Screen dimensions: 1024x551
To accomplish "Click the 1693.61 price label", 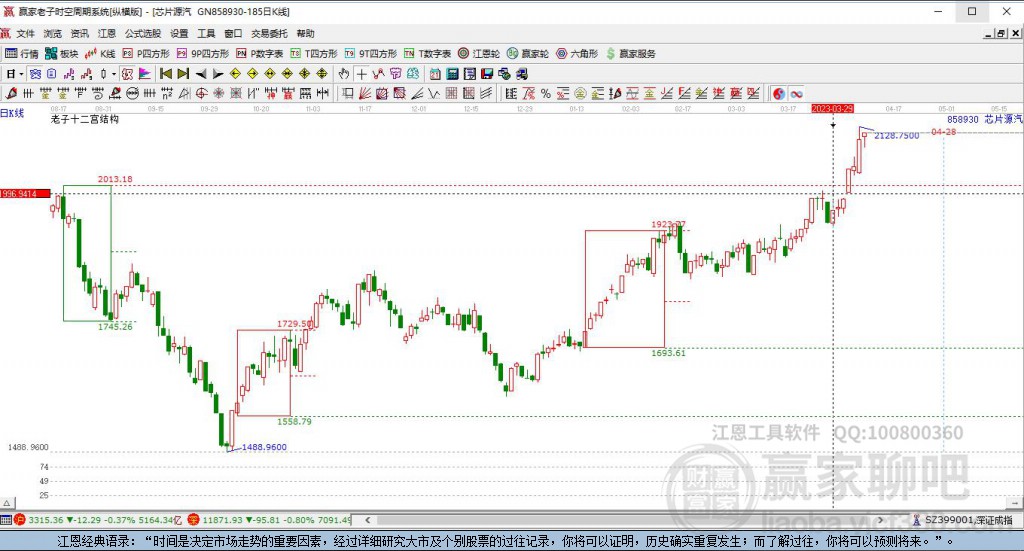I will [668, 353].
